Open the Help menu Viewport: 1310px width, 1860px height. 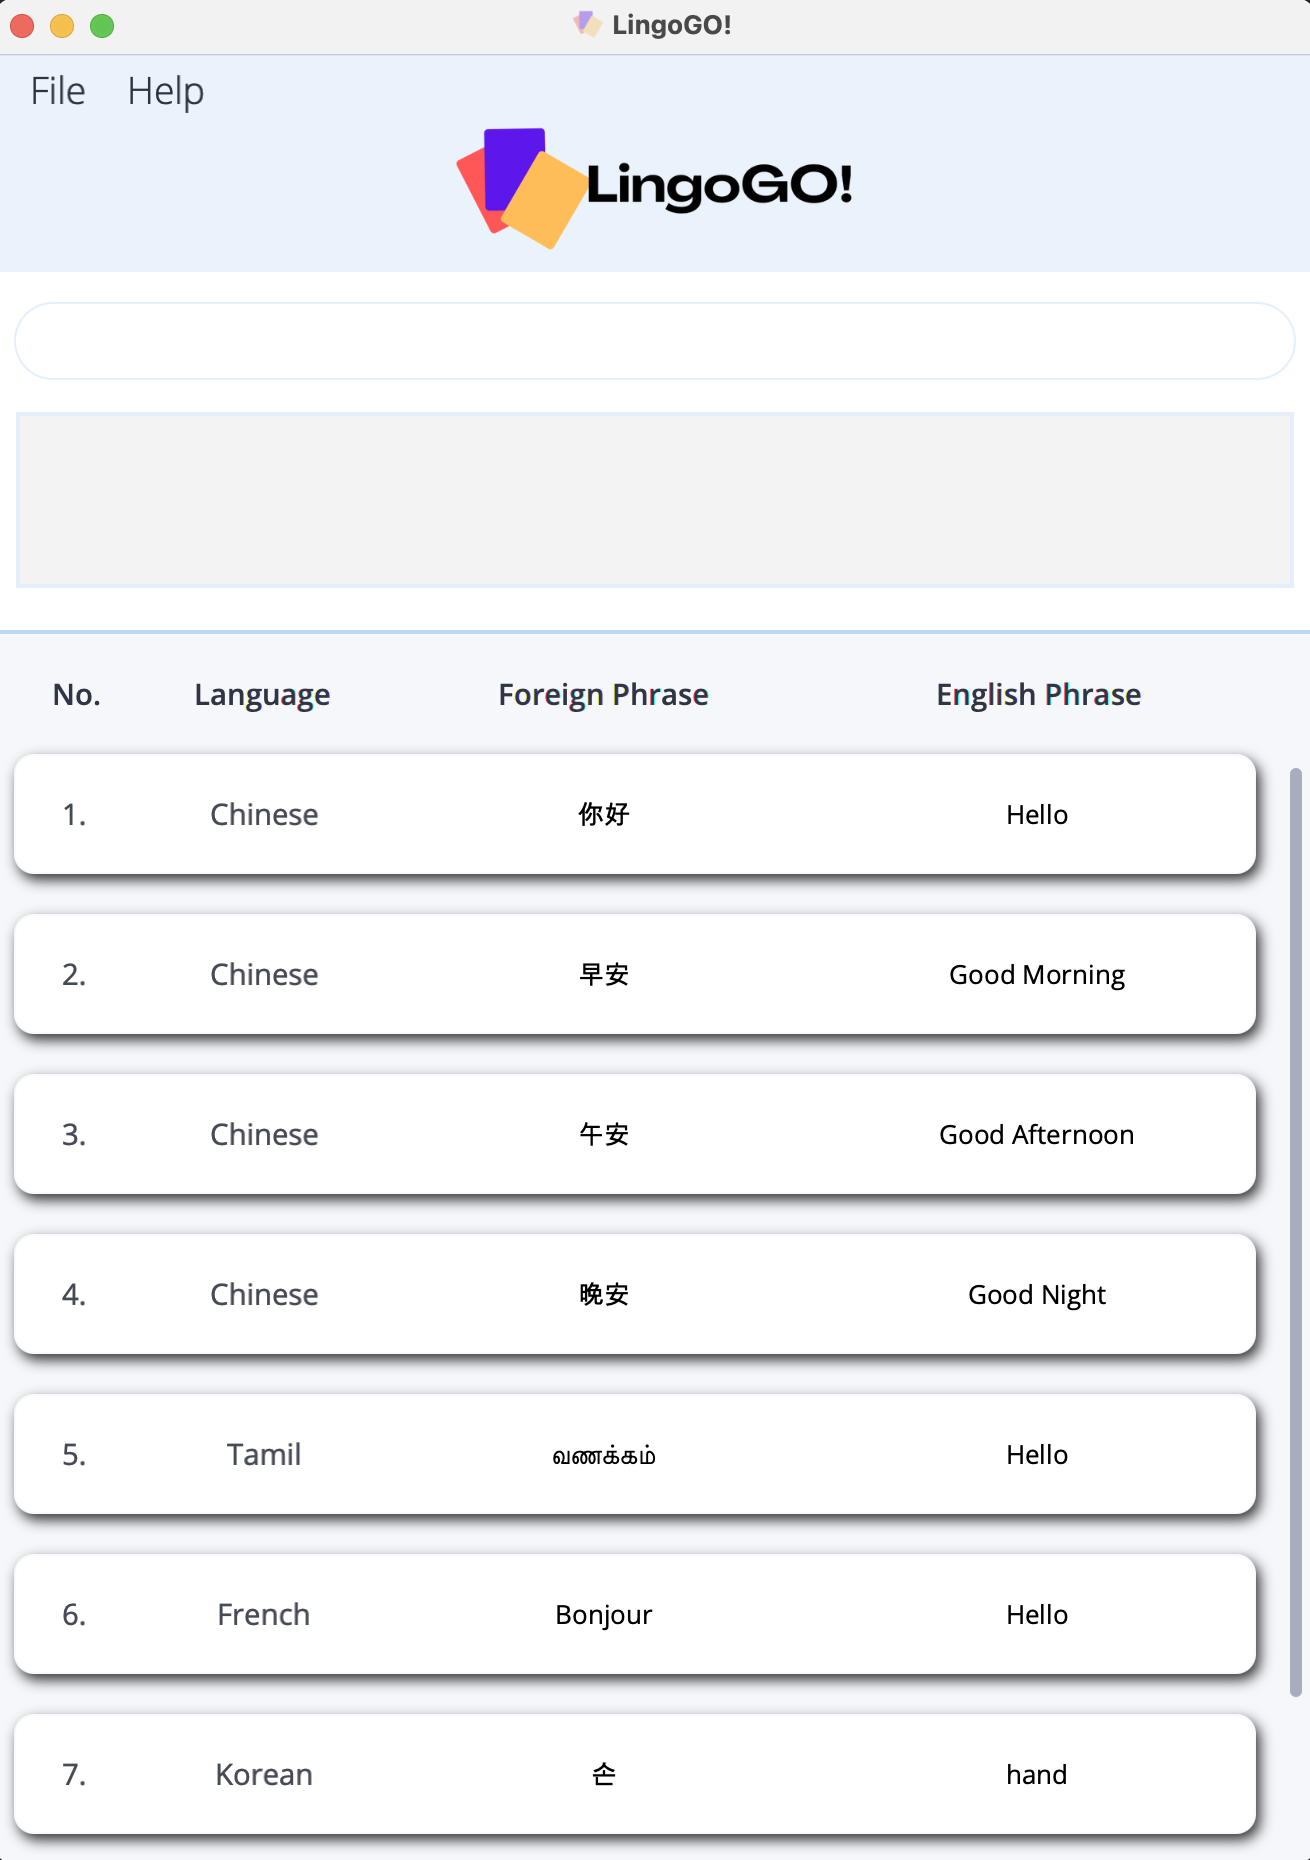166,90
